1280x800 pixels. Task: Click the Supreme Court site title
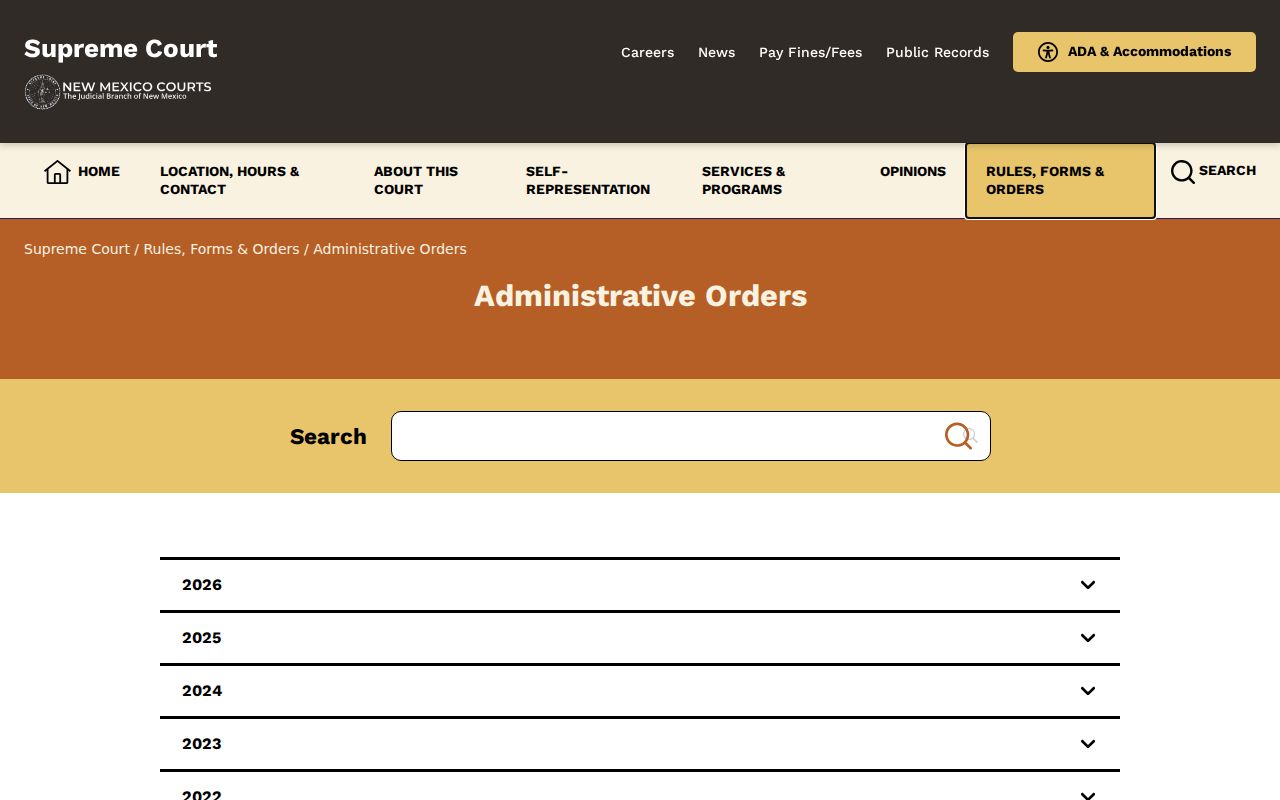[x=121, y=49]
